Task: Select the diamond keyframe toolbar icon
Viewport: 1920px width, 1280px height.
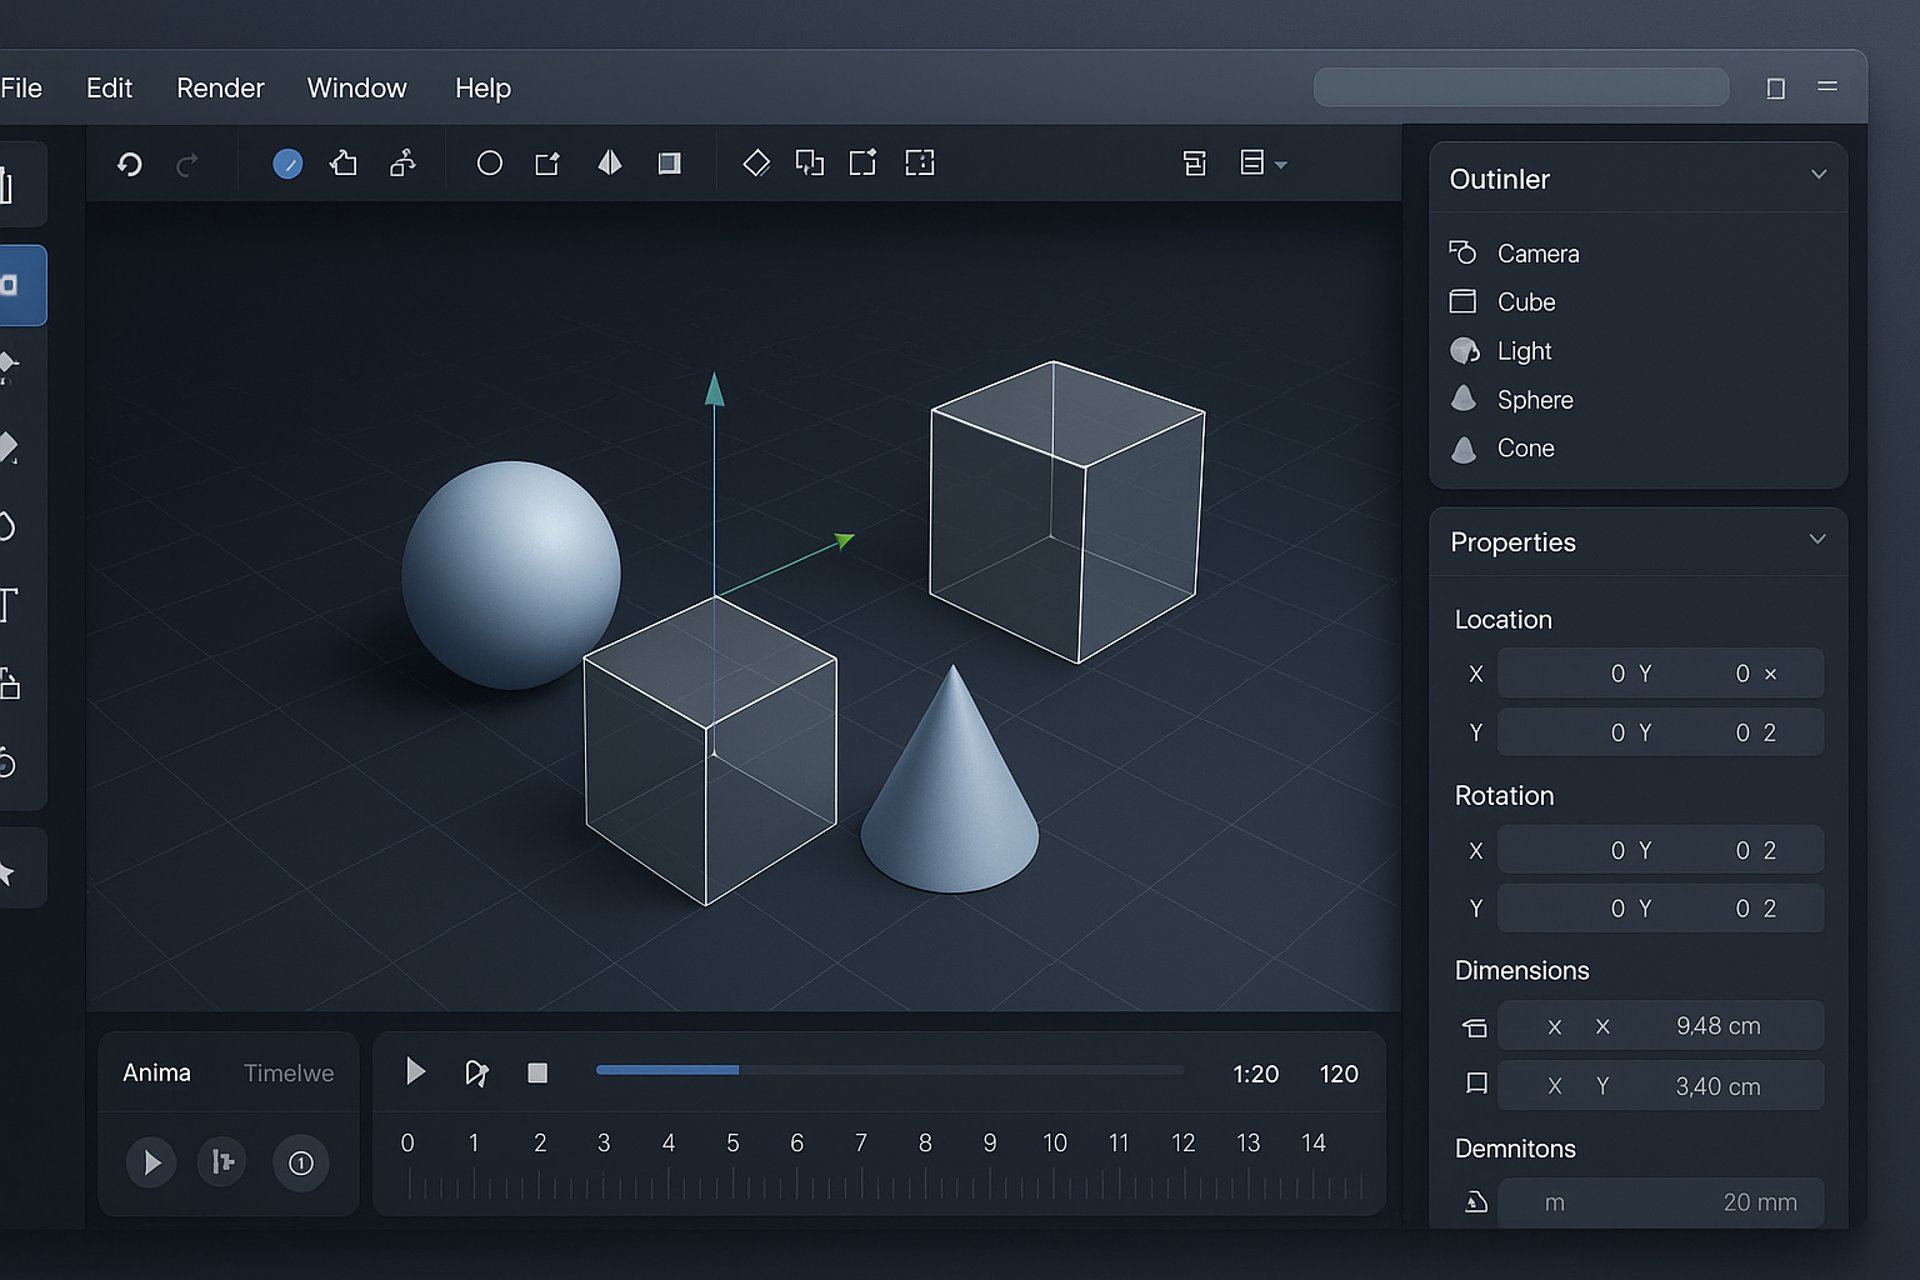Action: click(x=756, y=163)
